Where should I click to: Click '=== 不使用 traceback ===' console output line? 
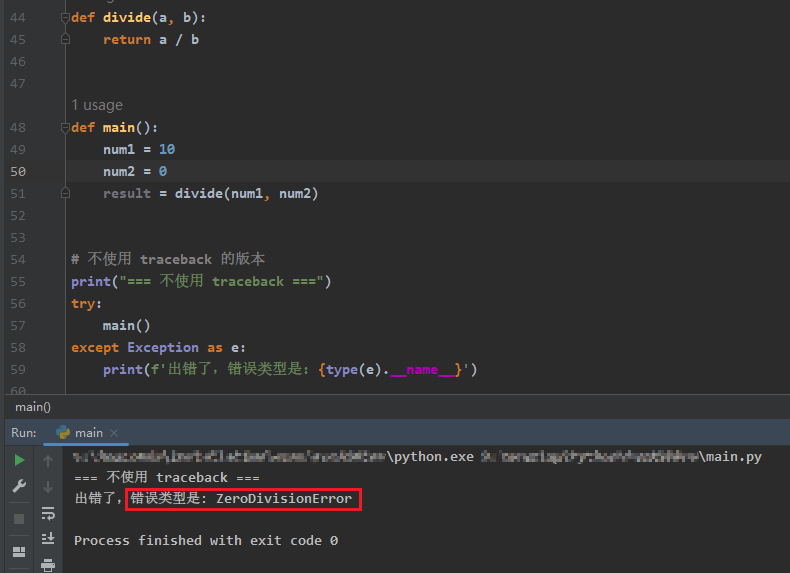point(167,477)
